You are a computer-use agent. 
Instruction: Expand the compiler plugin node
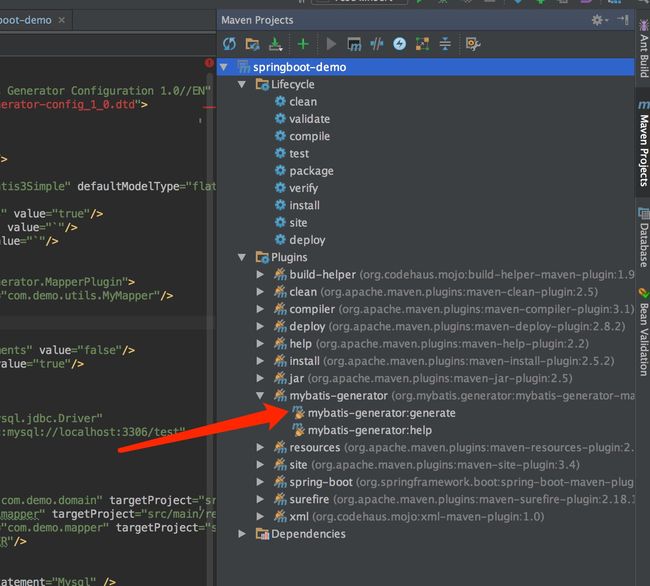click(260, 309)
